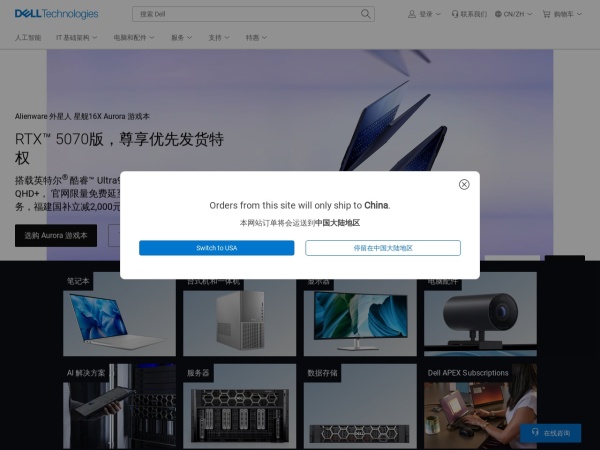Open the AI 解决方案 category tile
This screenshot has width=600, height=450.
coord(119,406)
